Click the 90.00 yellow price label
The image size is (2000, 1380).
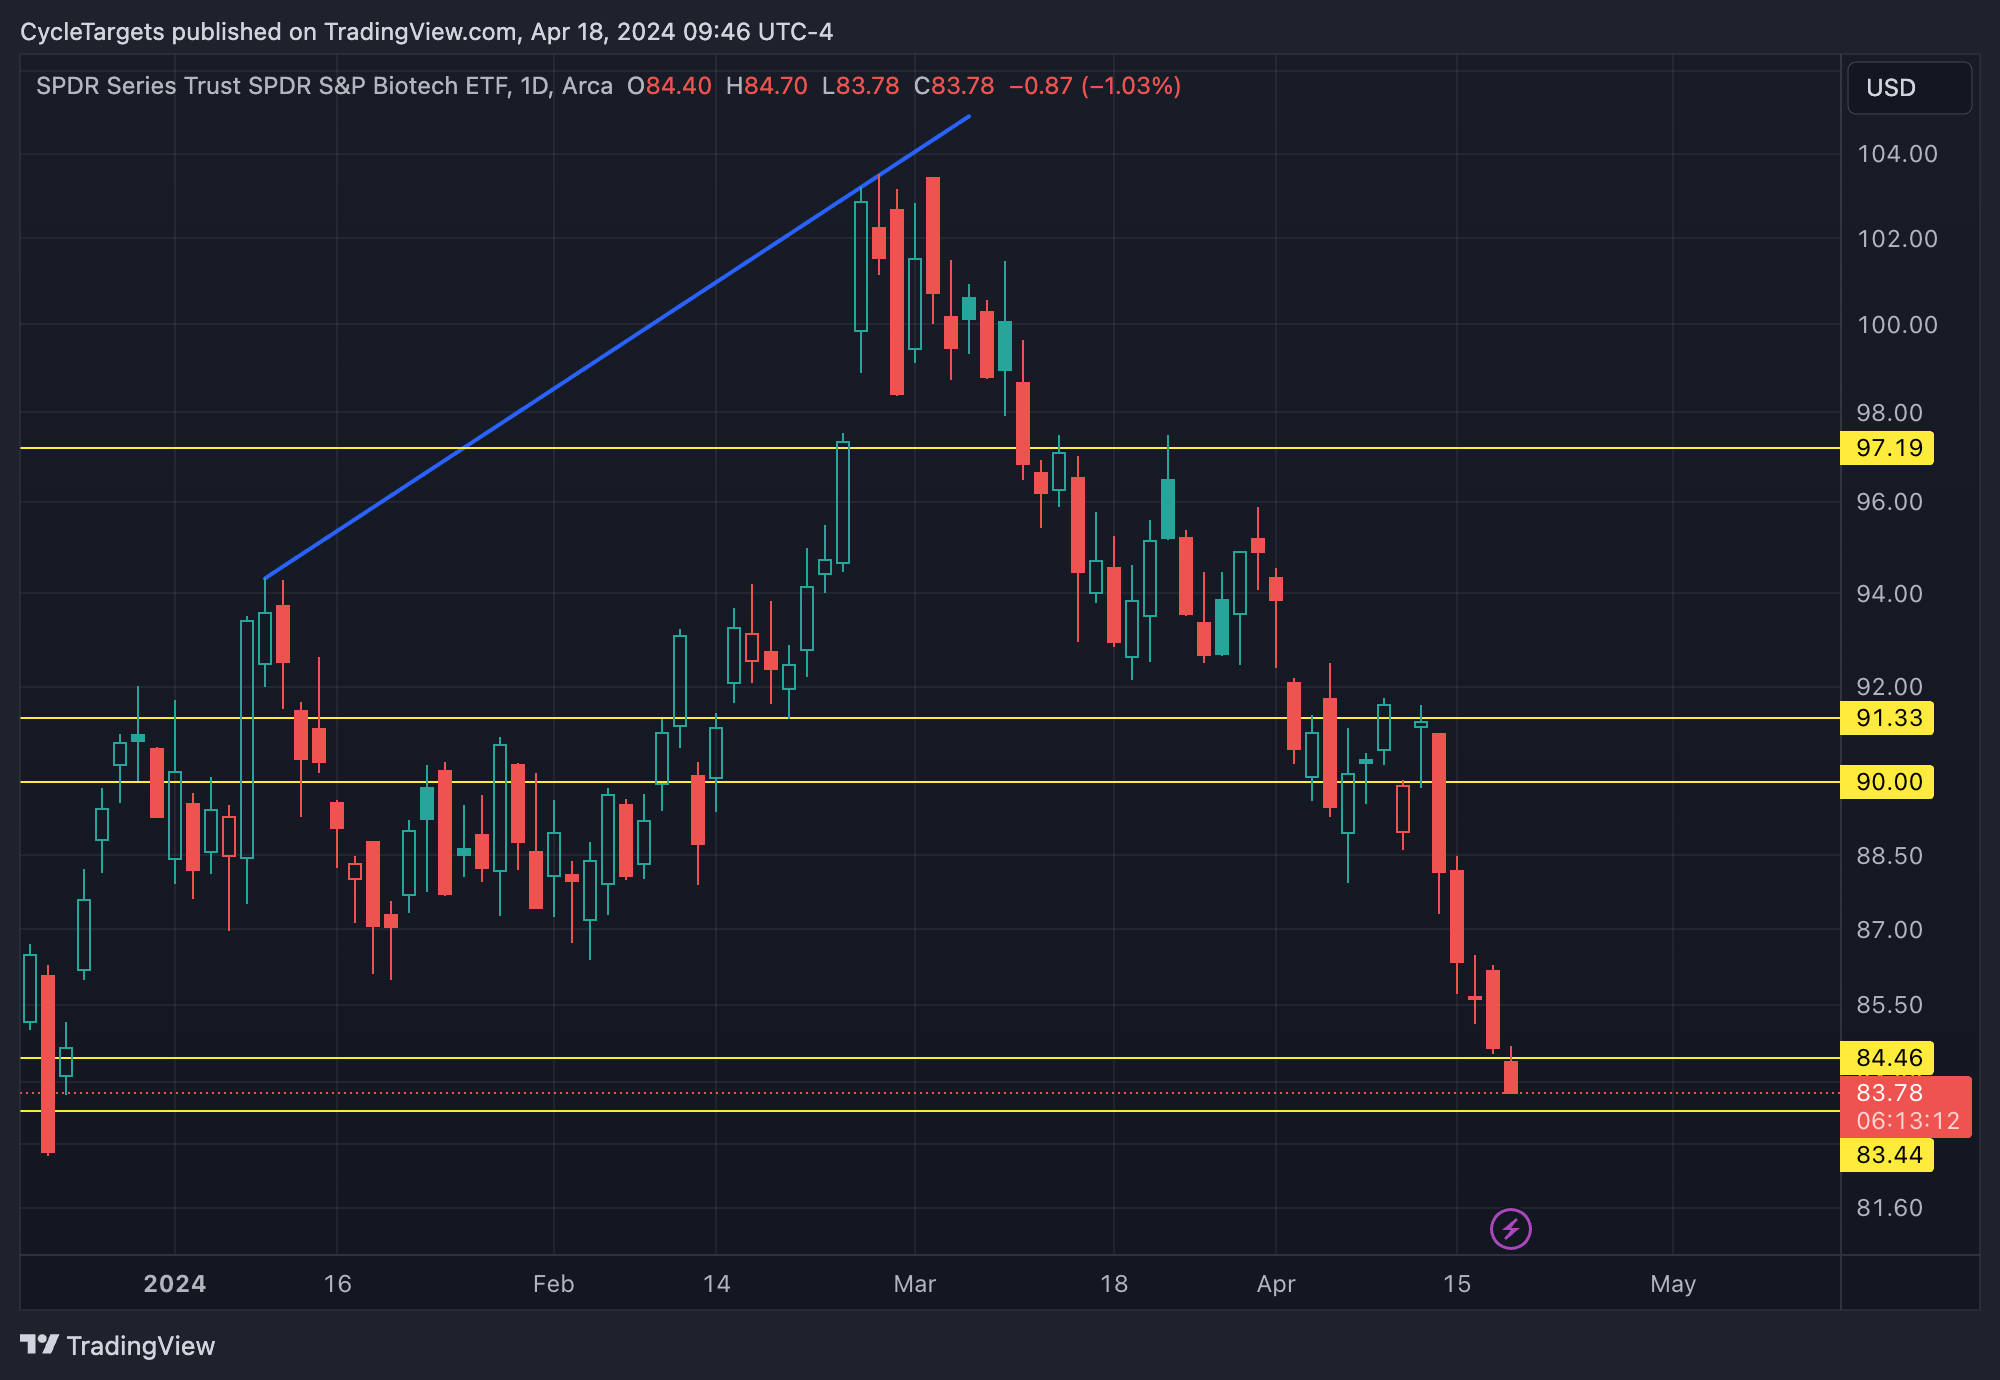pyautogui.click(x=1887, y=782)
